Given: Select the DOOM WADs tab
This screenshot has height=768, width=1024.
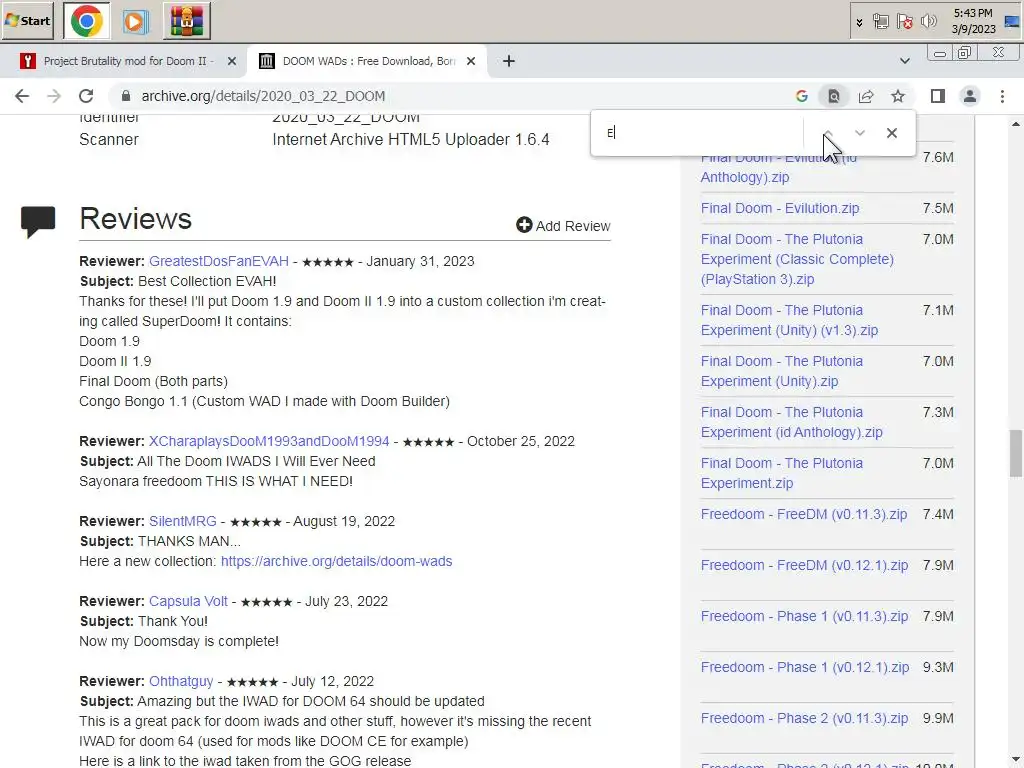Looking at the screenshot, I should [368, 61].
